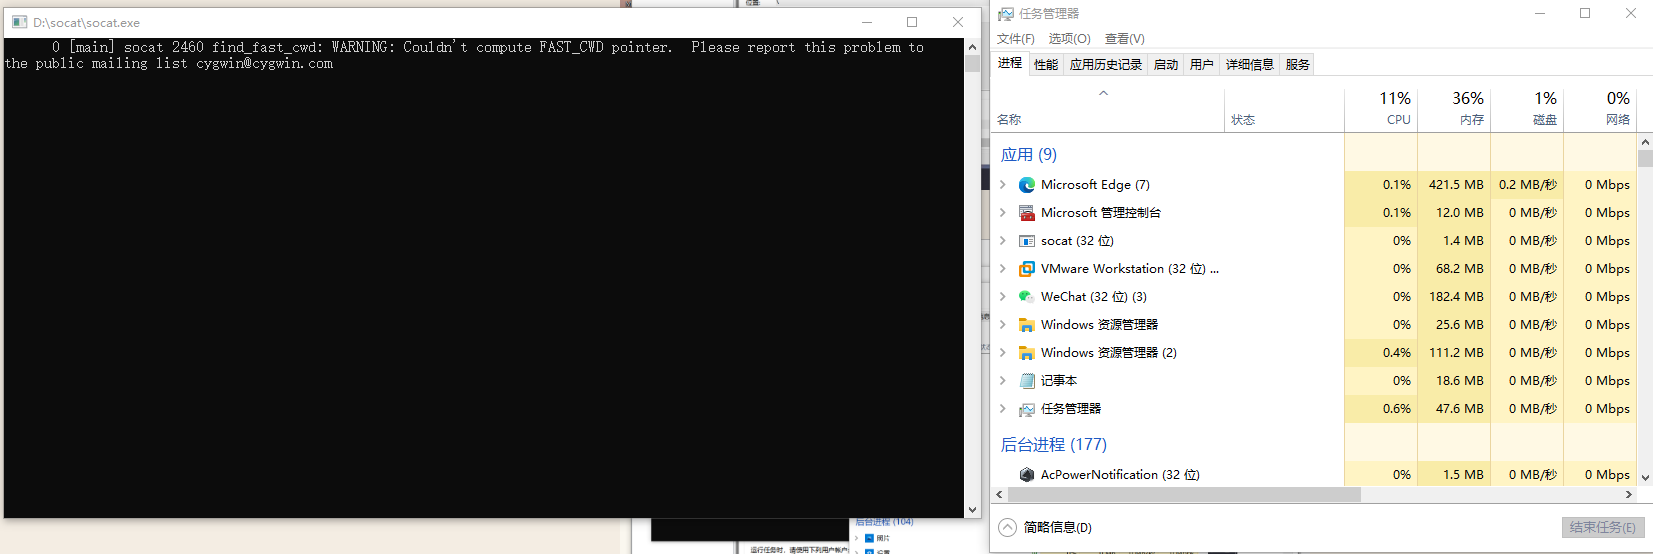The width and height of the screenshot is (1653, 554).
Task: Click the AcPowerNotification process icon
Action: 1026,475
